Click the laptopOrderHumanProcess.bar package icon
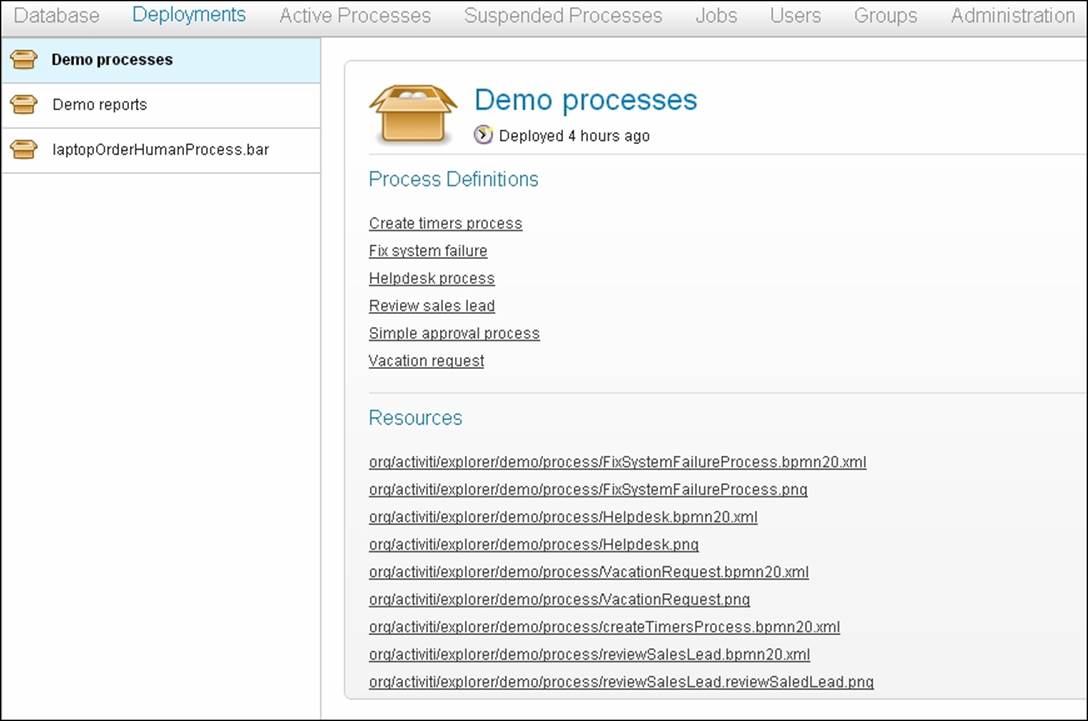Viewport: 1088px width, 721px height. click(23, 149)
